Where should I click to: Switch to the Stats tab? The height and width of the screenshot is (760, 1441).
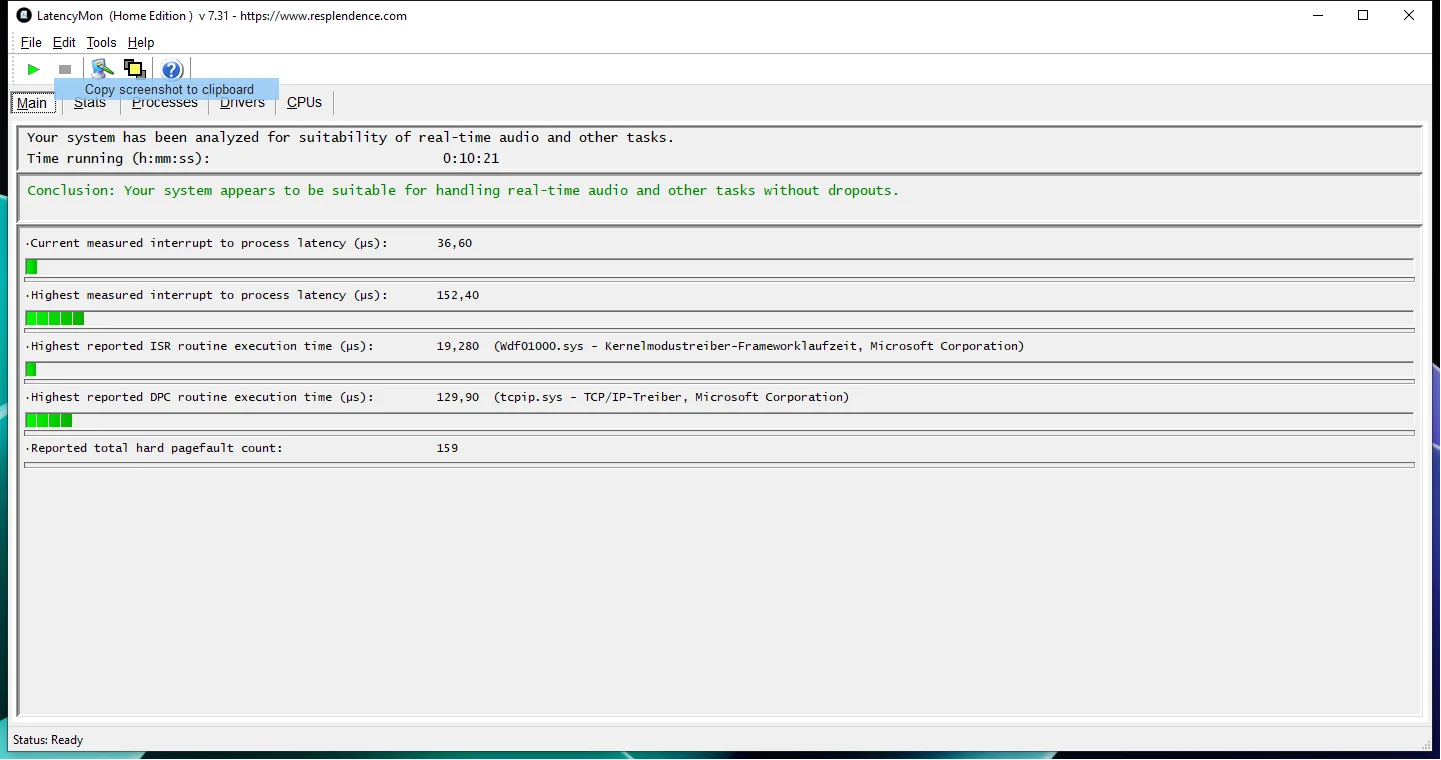90,103
